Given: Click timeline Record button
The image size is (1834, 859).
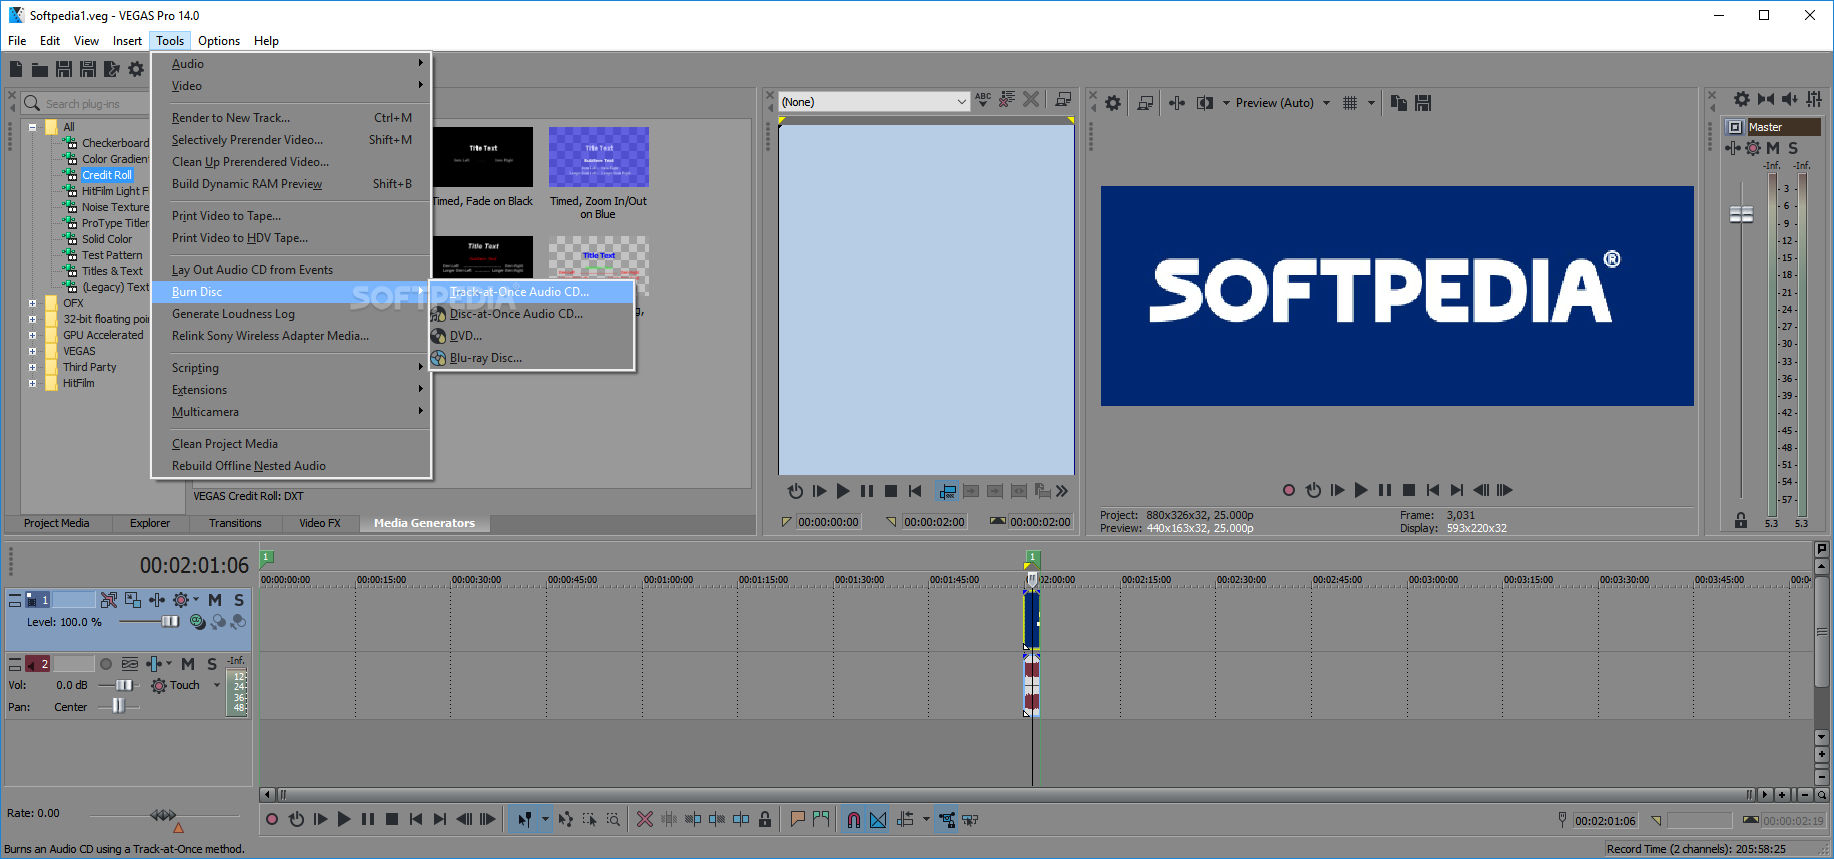Looking at the screenshot, I should point(272,819).
